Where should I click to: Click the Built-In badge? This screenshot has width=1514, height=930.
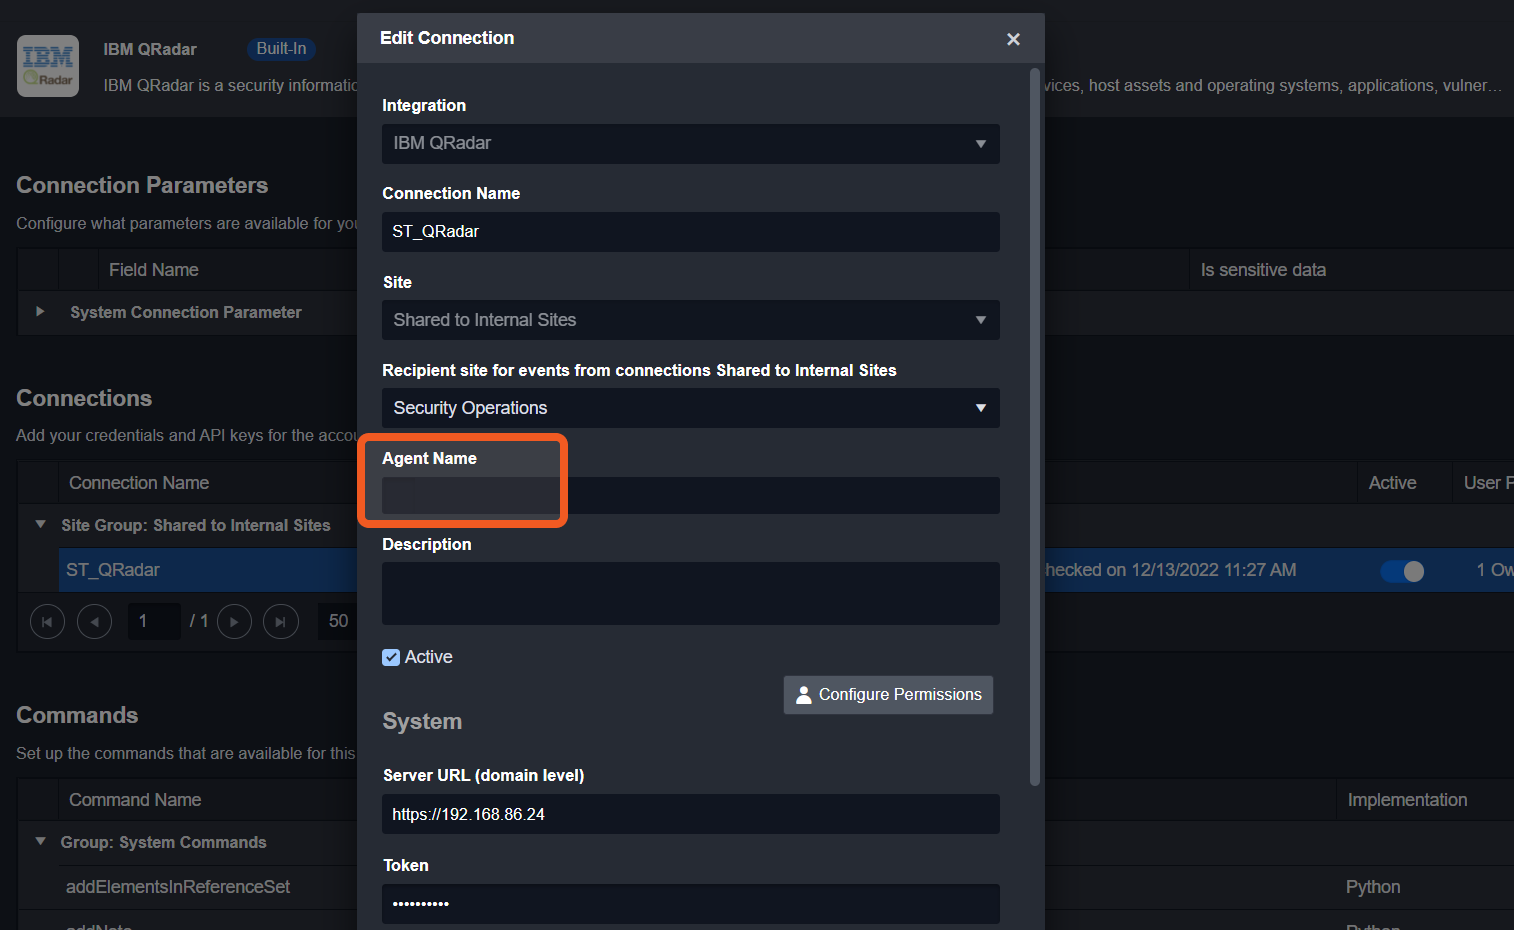[x=281, y=49]
